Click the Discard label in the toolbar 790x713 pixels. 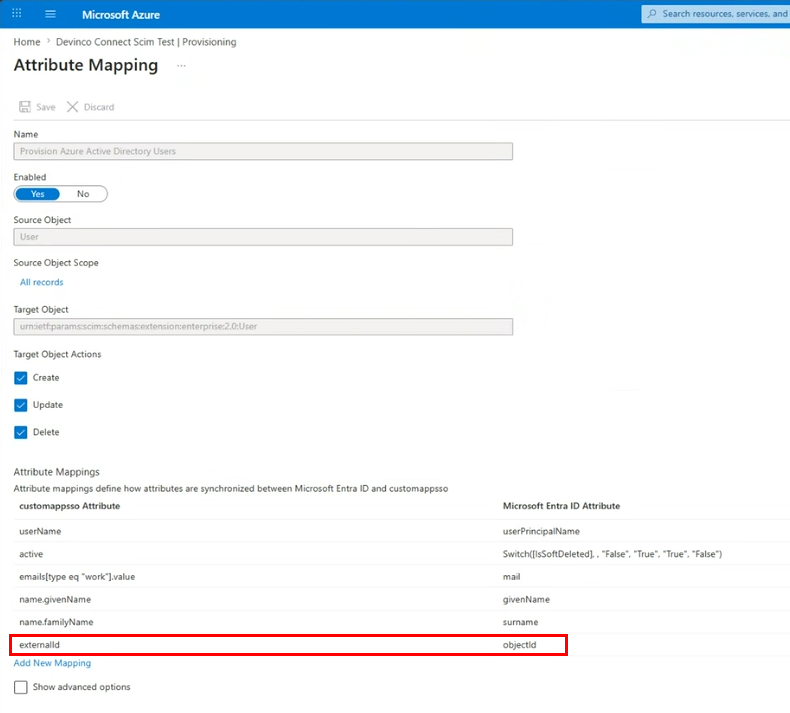click(x=99, y=107)
